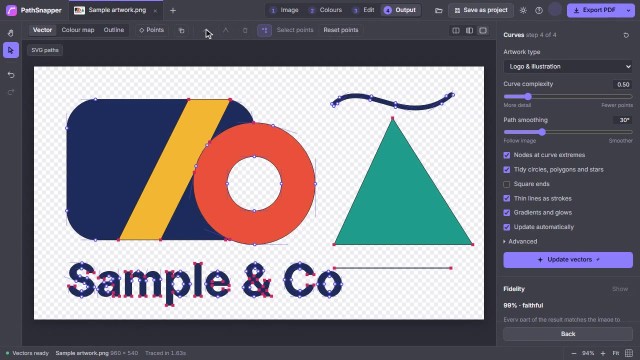Click the Export PDF button
The width and height of the screenshot is (640, 360).
[x=595, y=11]
